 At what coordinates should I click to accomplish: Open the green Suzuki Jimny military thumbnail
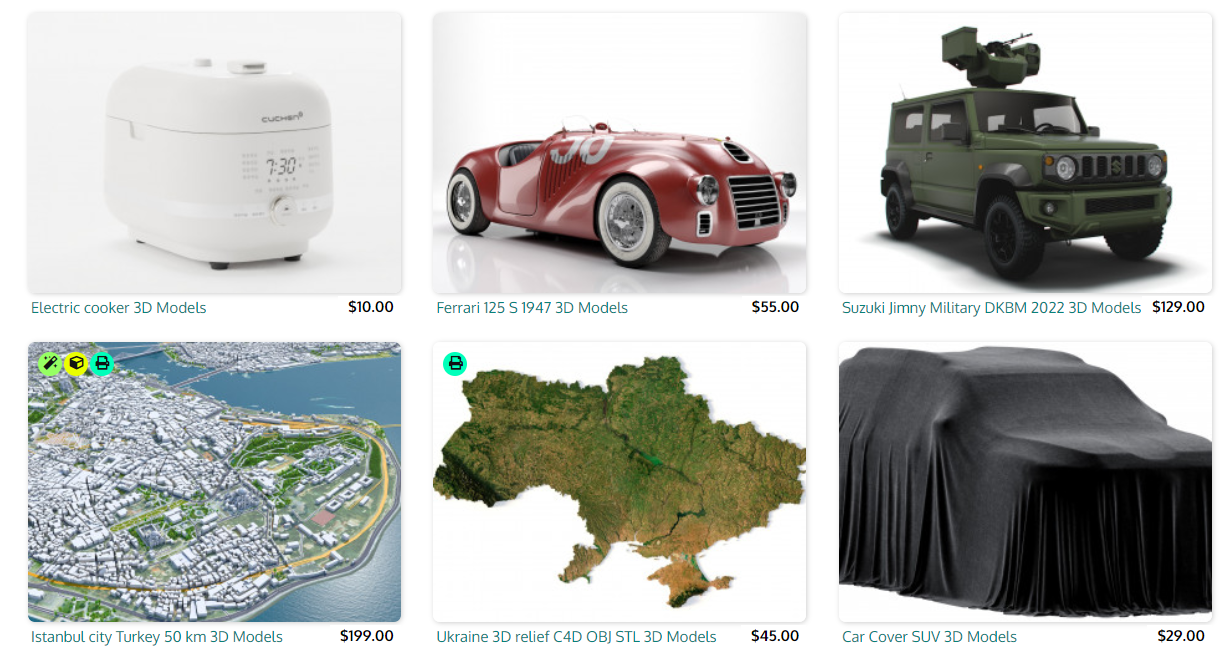1025,153
